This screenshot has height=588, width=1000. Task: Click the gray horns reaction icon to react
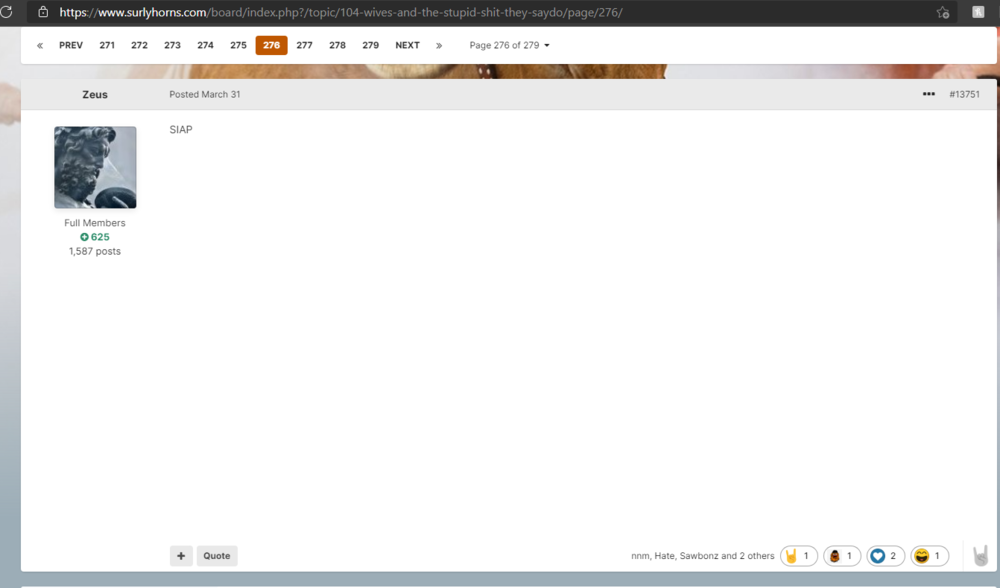click(x=980, y=555)
